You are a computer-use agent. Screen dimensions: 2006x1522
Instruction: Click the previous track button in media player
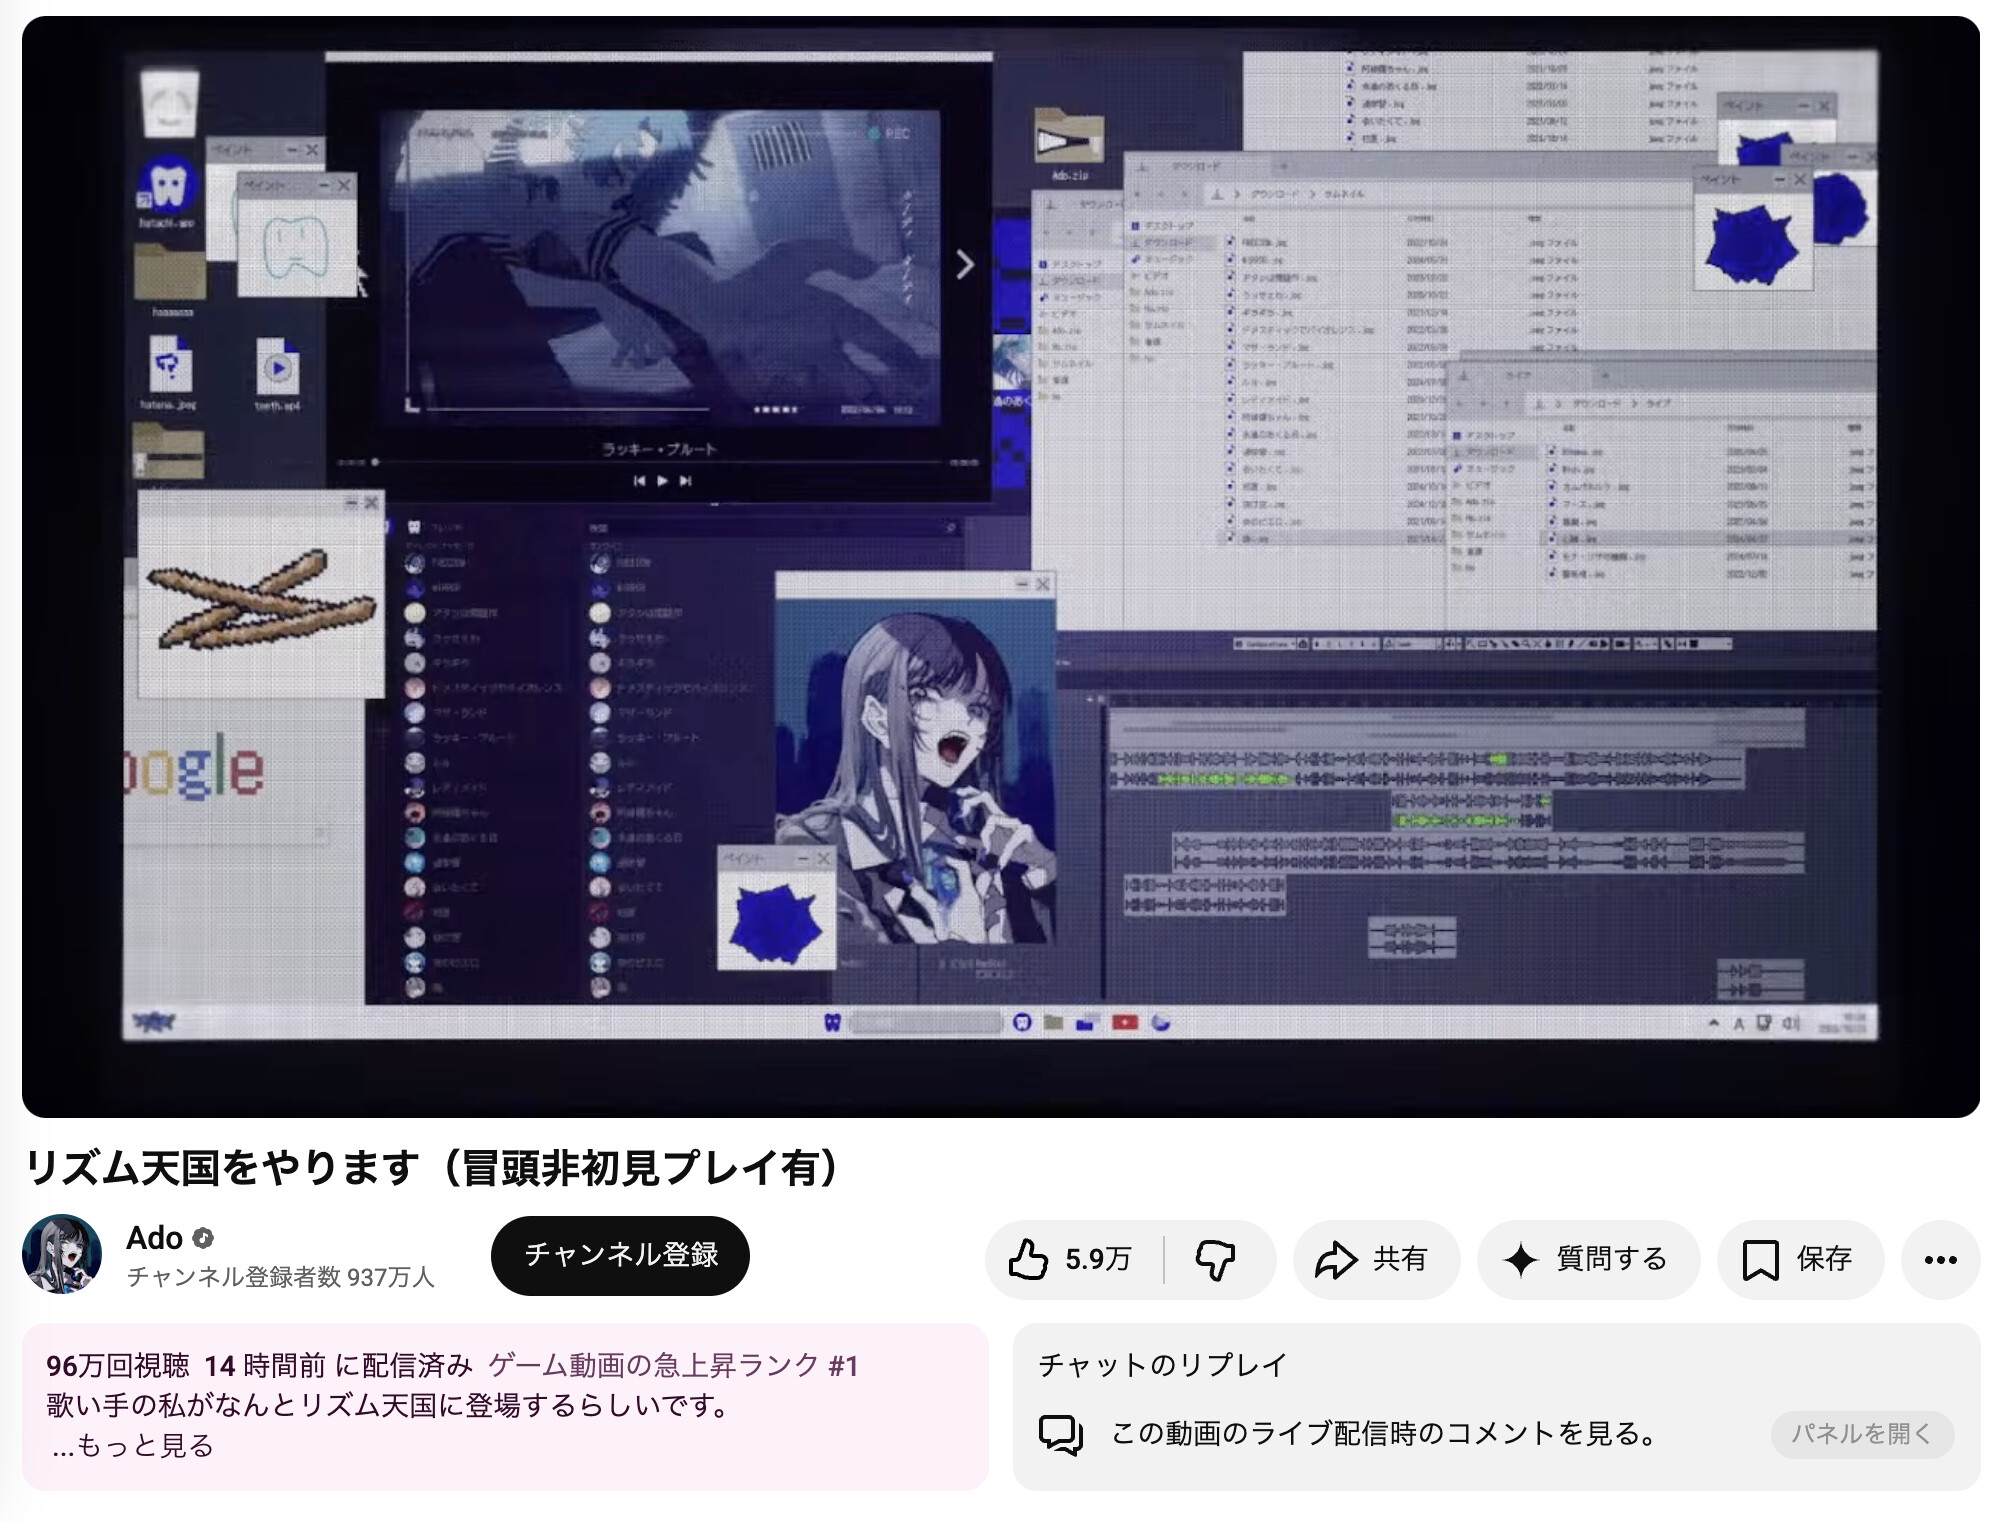click(x=639, y=481)
